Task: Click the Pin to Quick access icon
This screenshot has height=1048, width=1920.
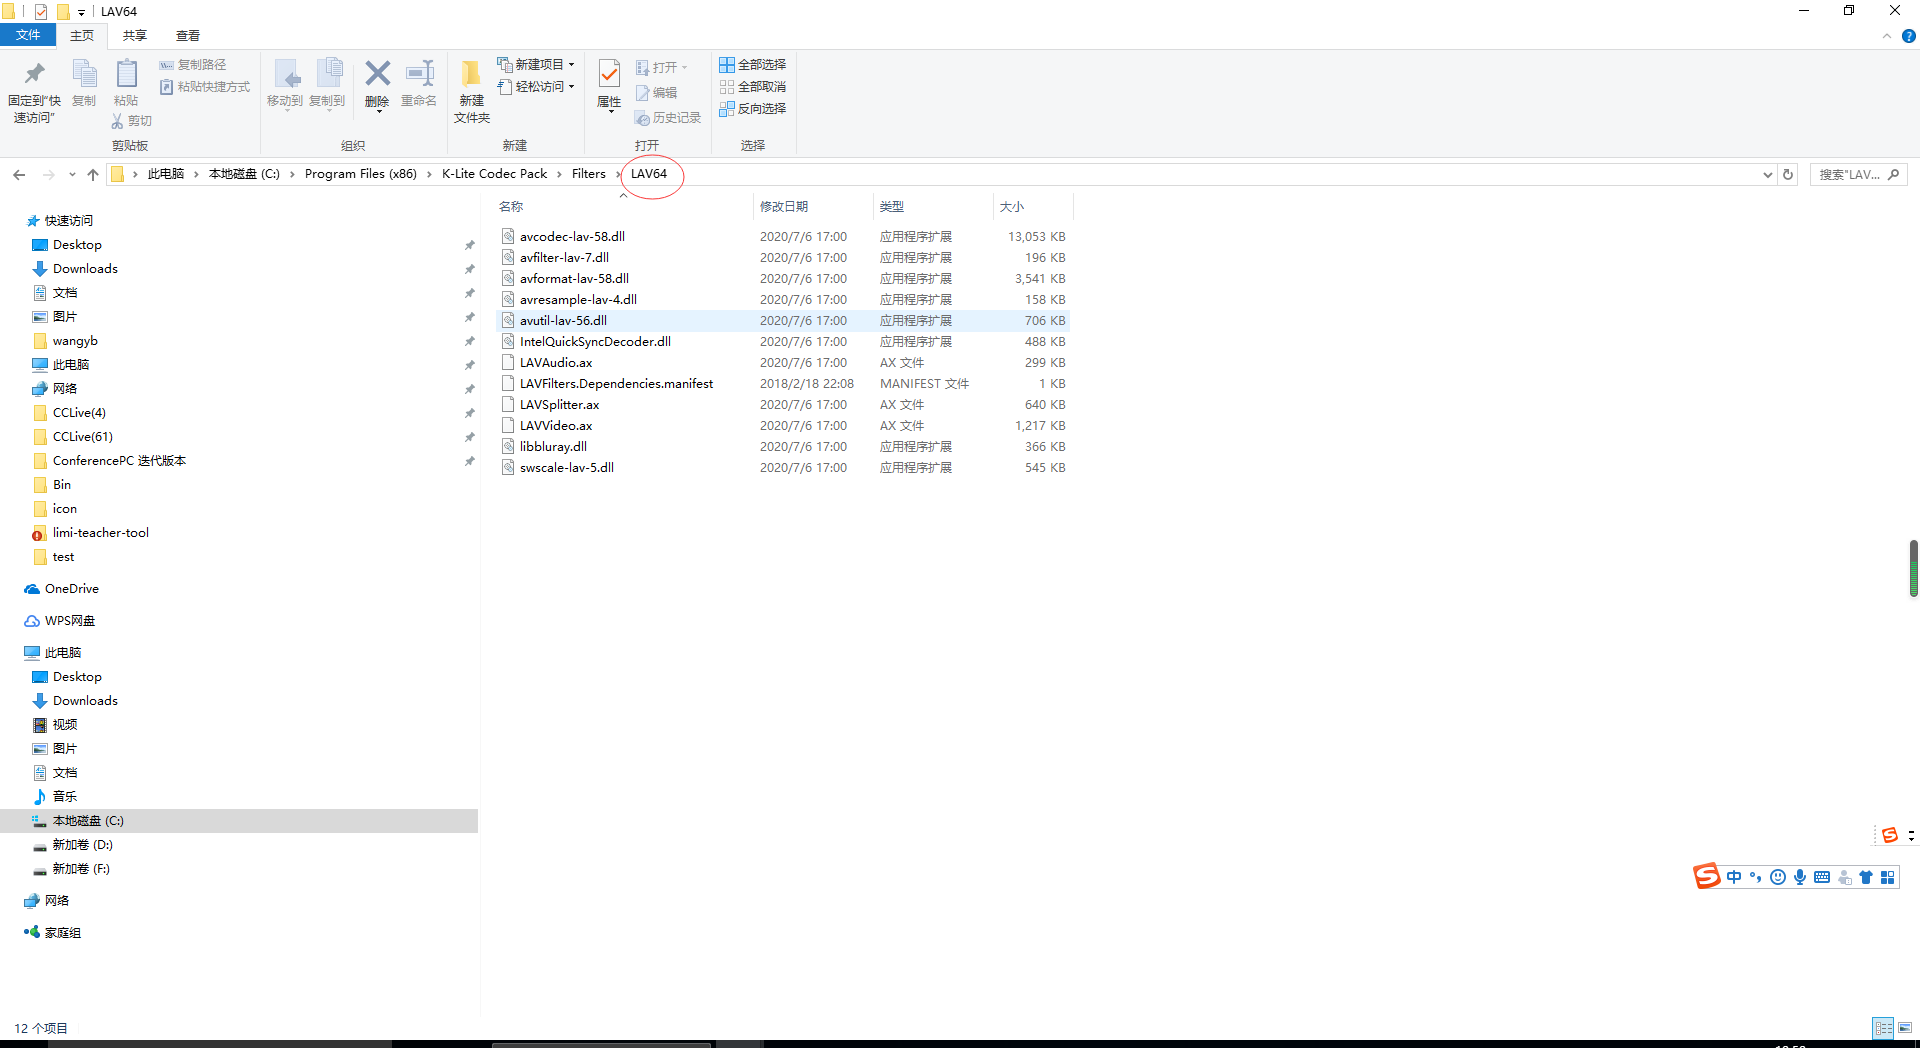Action: 34,75
